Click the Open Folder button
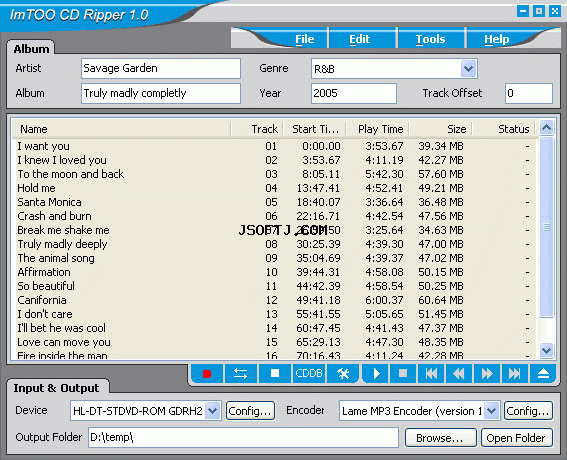The image size is (567, 460). pyautogui.click(x=516, y=438)
